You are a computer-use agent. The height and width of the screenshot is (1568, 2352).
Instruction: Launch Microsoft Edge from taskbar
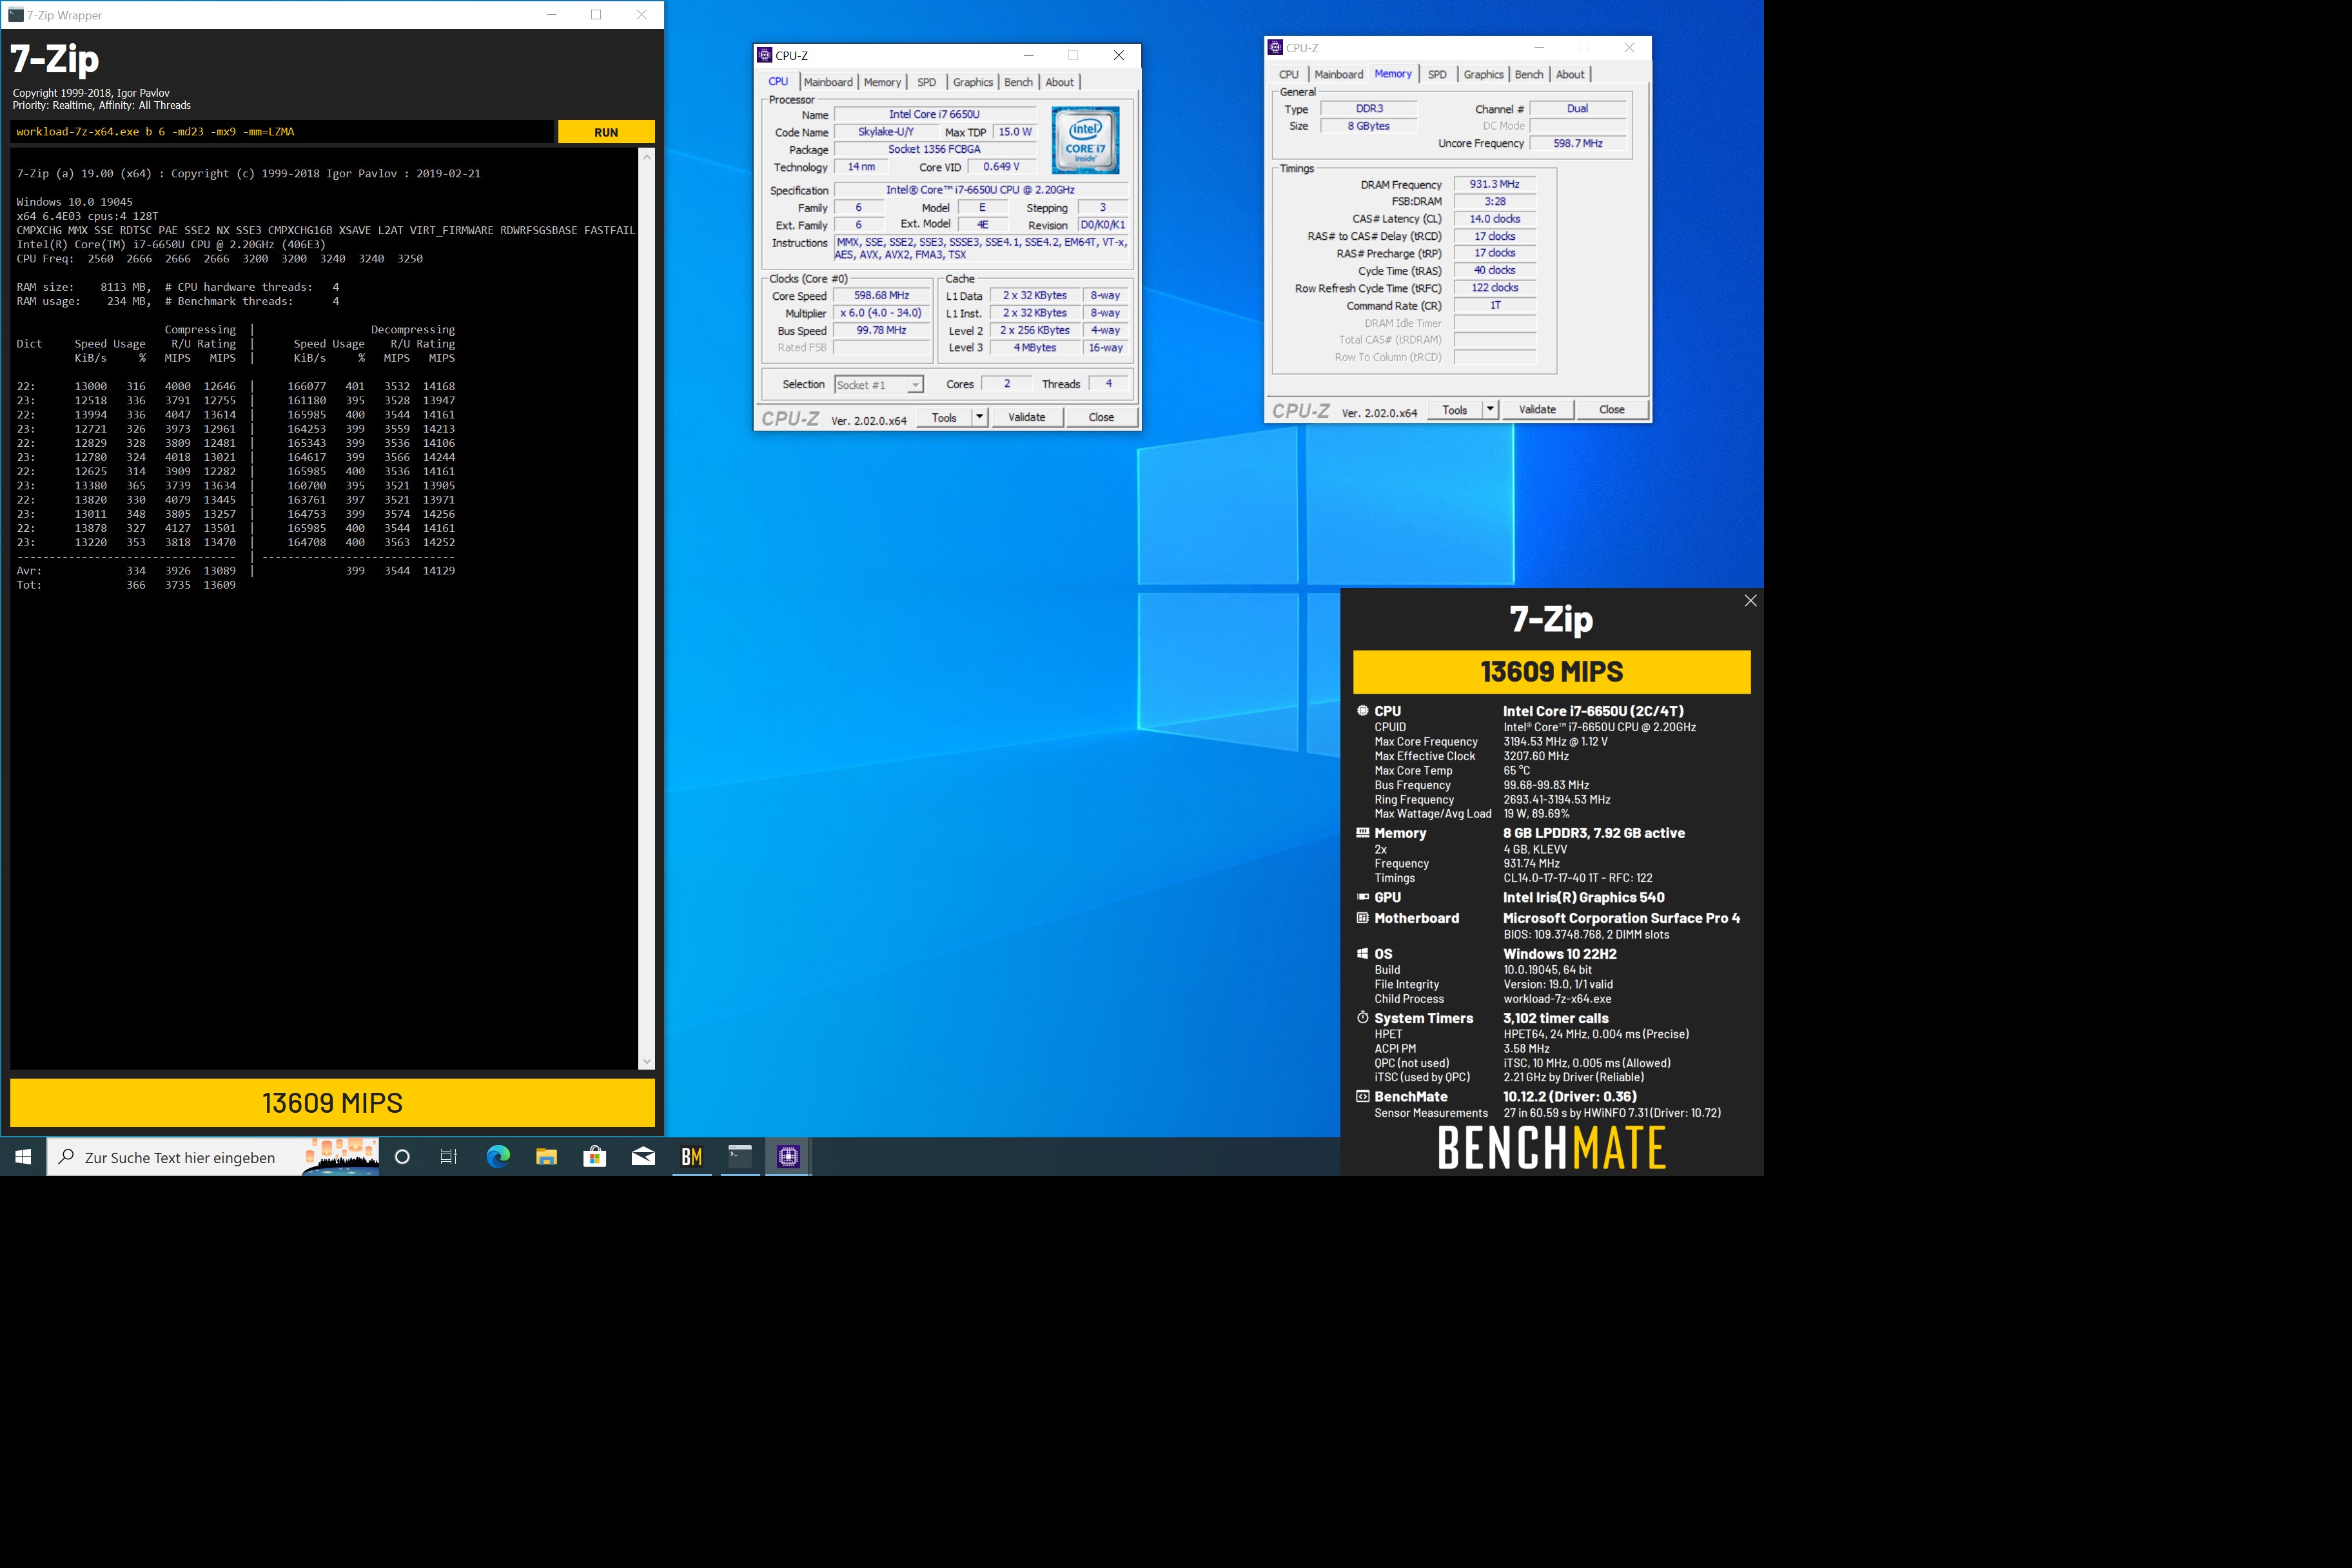click(x=498, y=1157)
